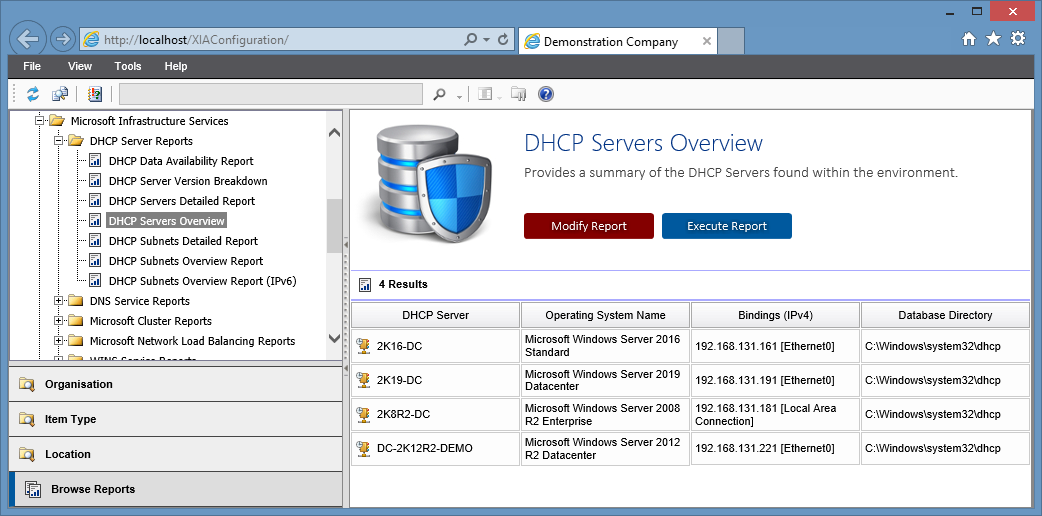Expand the DNS Service Reports folder
The width and height of the screenshot is (1042, 516).
(58, 301)
